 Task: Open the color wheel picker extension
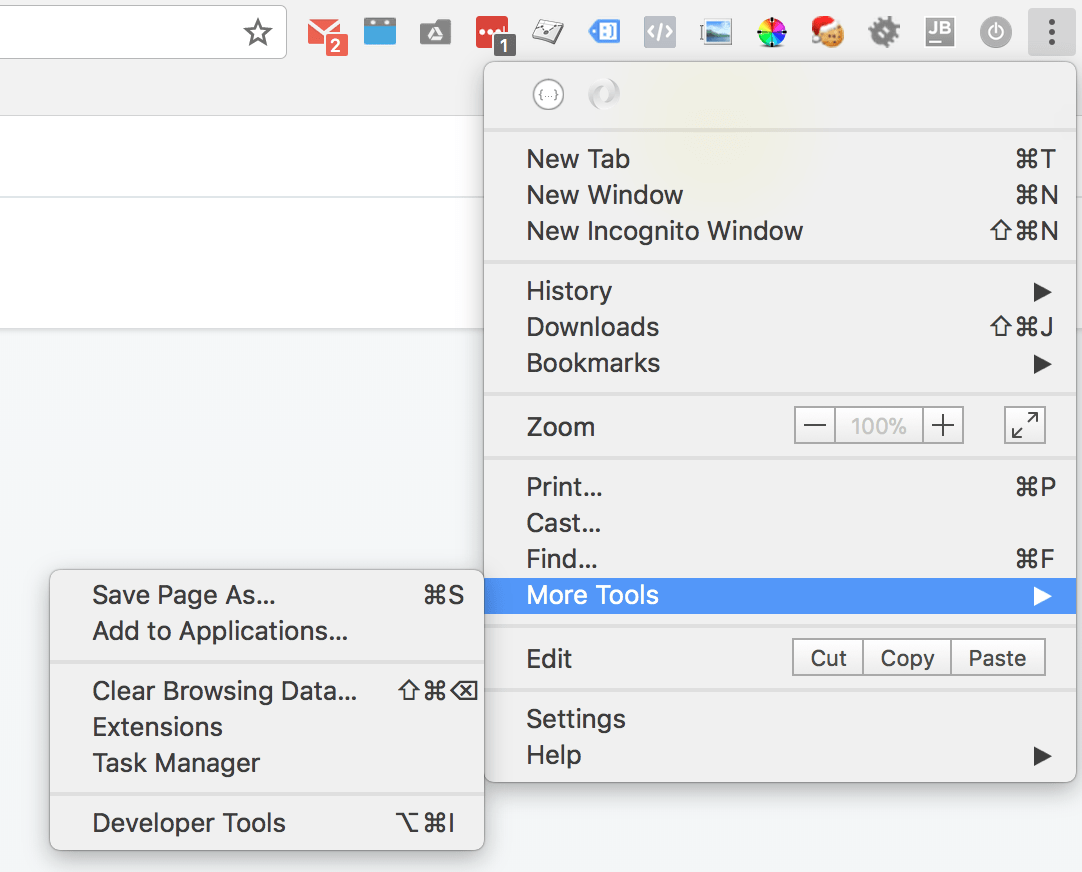pyautogui.click(x=771, y=32)
